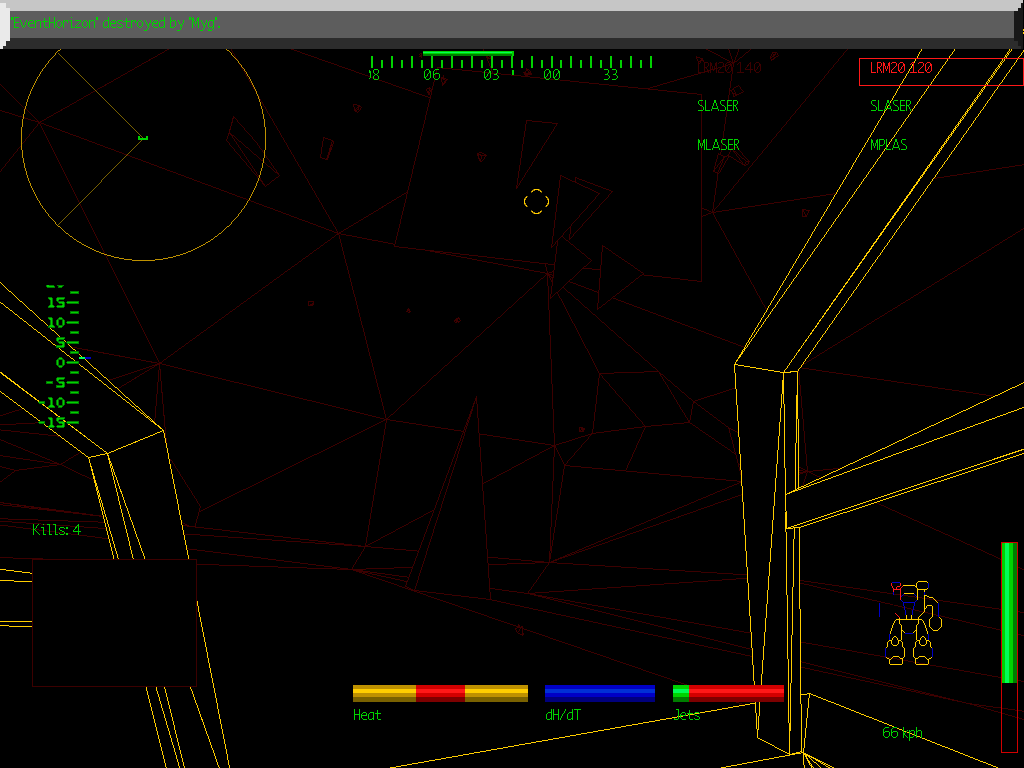
Task: Click the compass heading strip
Action: (x=510, y=66)
